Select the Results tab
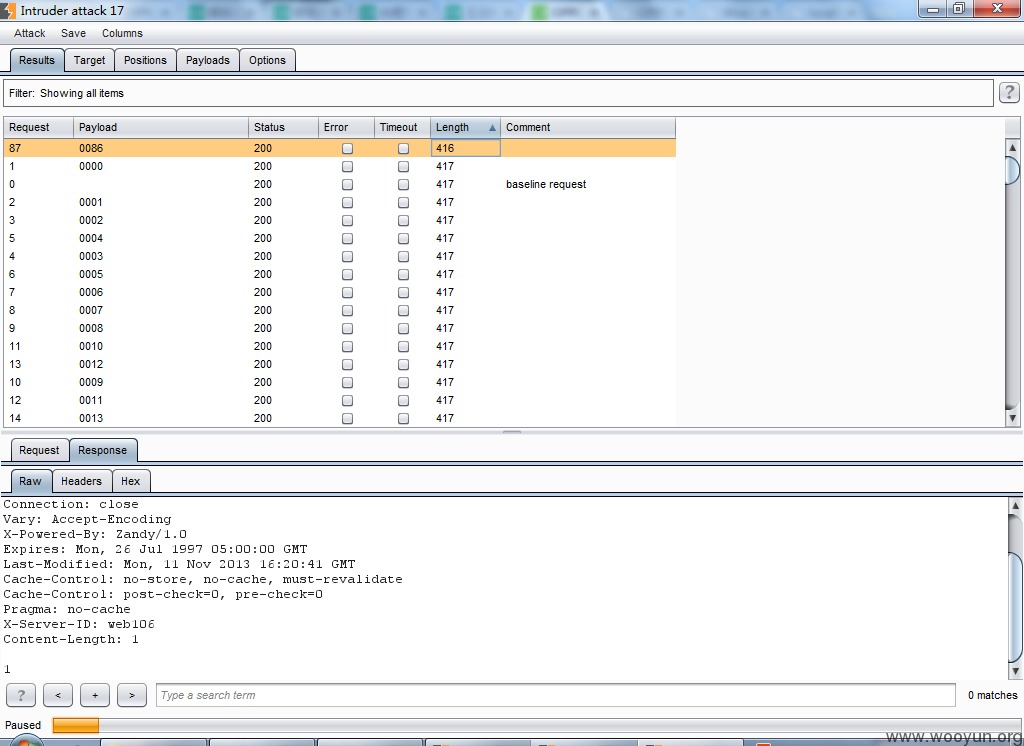Screen dimensions: 1024x746 (37, 60)
